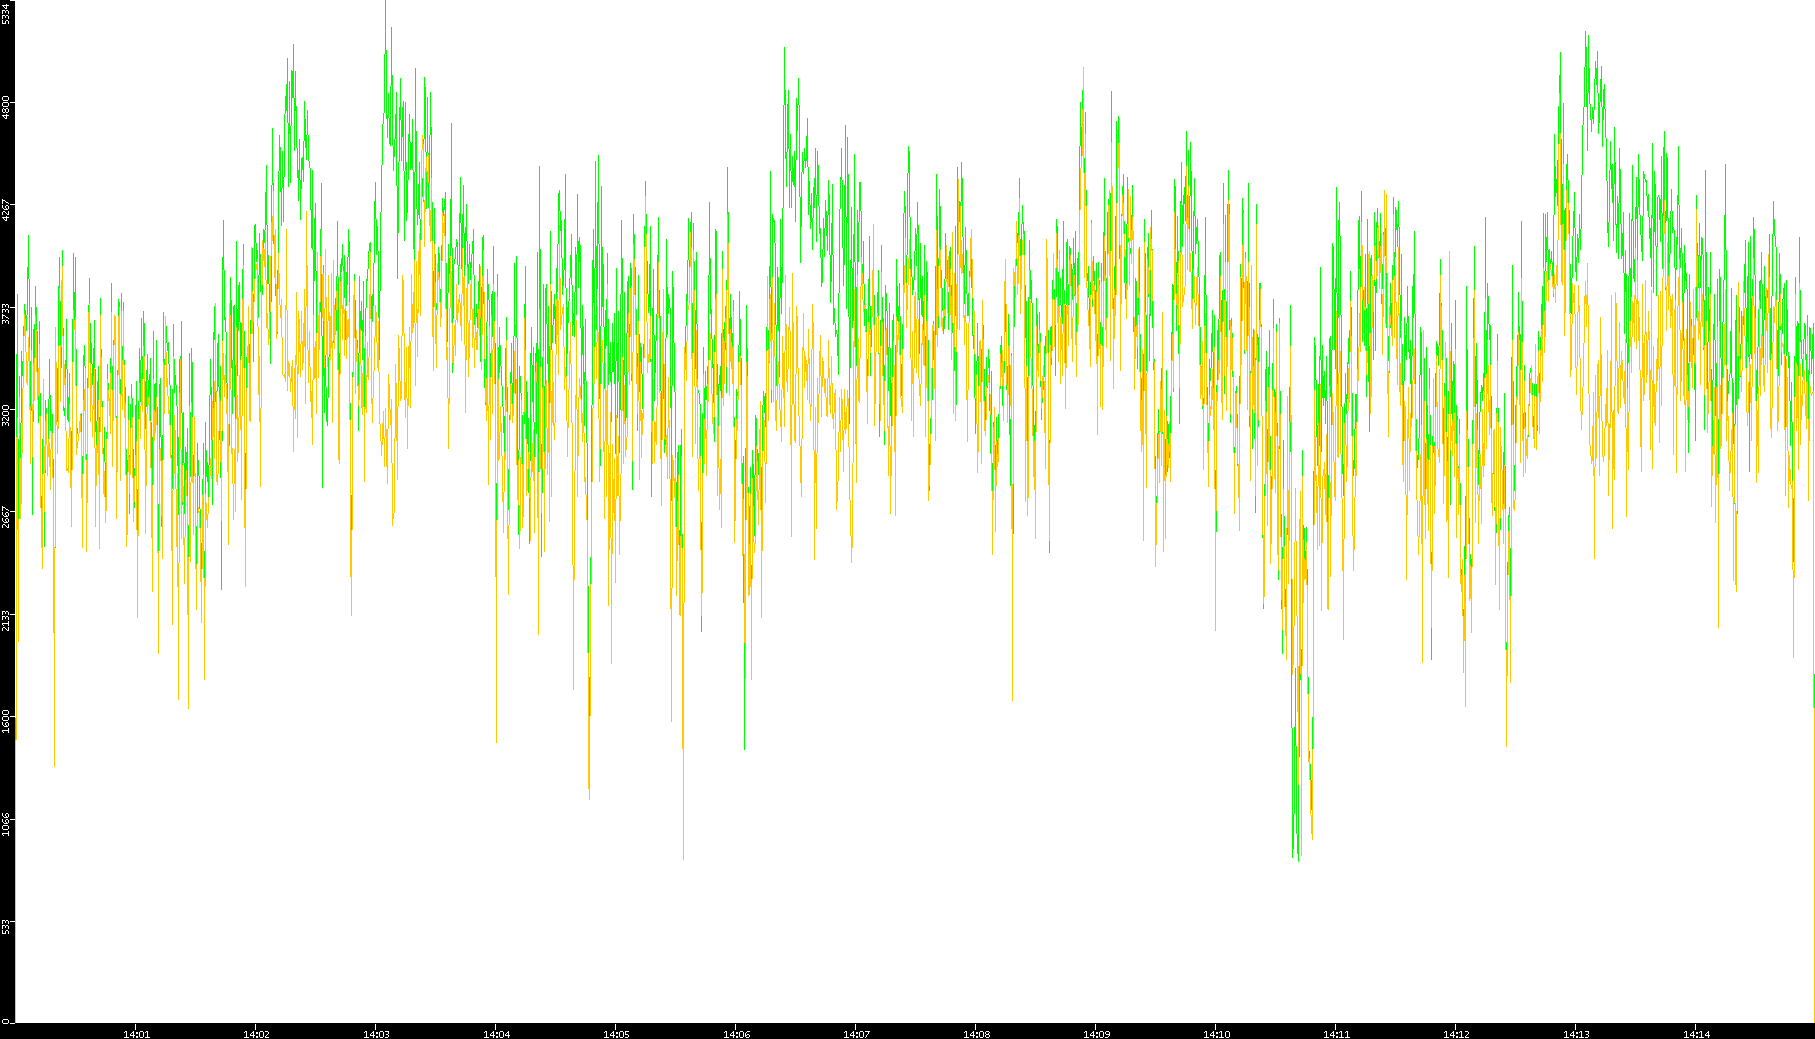Select the 4800 vertical axis label
Screen dimensions: 1815x1039
pyautogui.click(x=7, y=107)
